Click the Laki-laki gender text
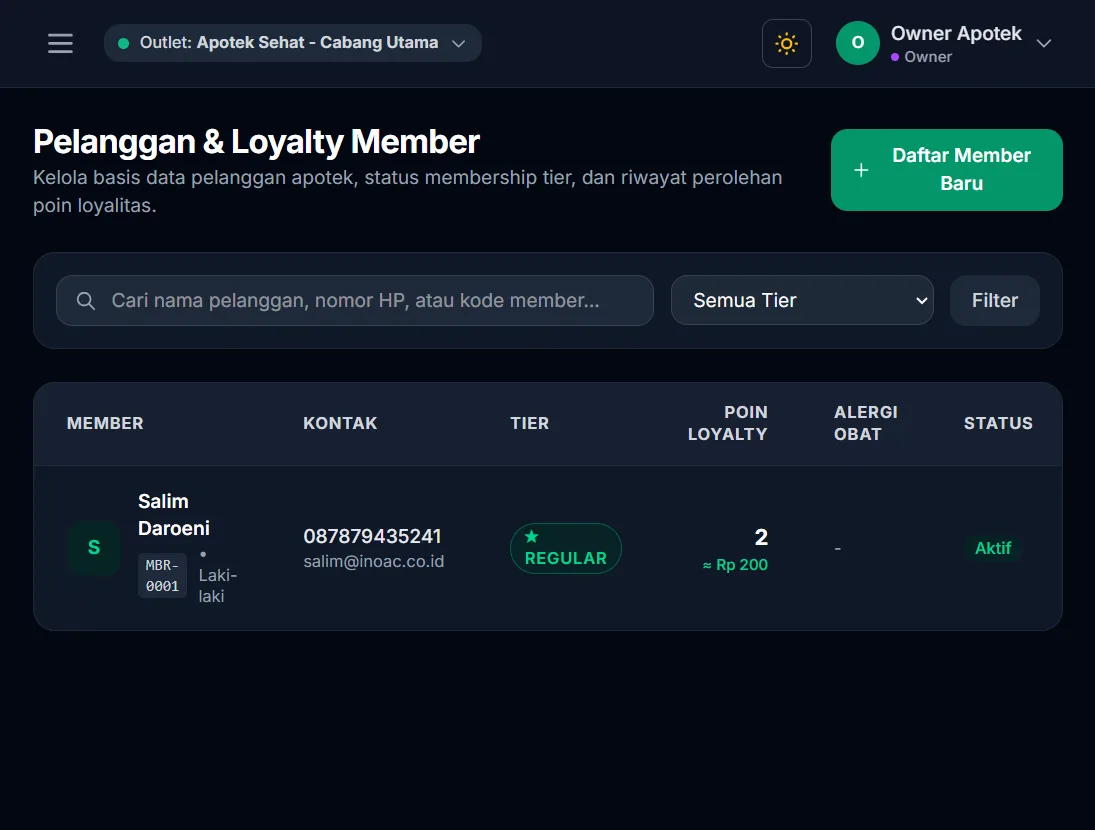This screenshot has width=1095, height=830. pyautogui.click(x=218, y=586)
